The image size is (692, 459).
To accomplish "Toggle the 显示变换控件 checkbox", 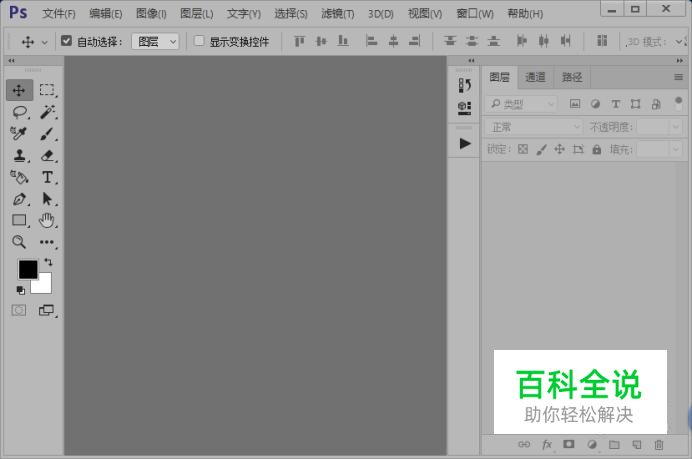I will 199,41.
